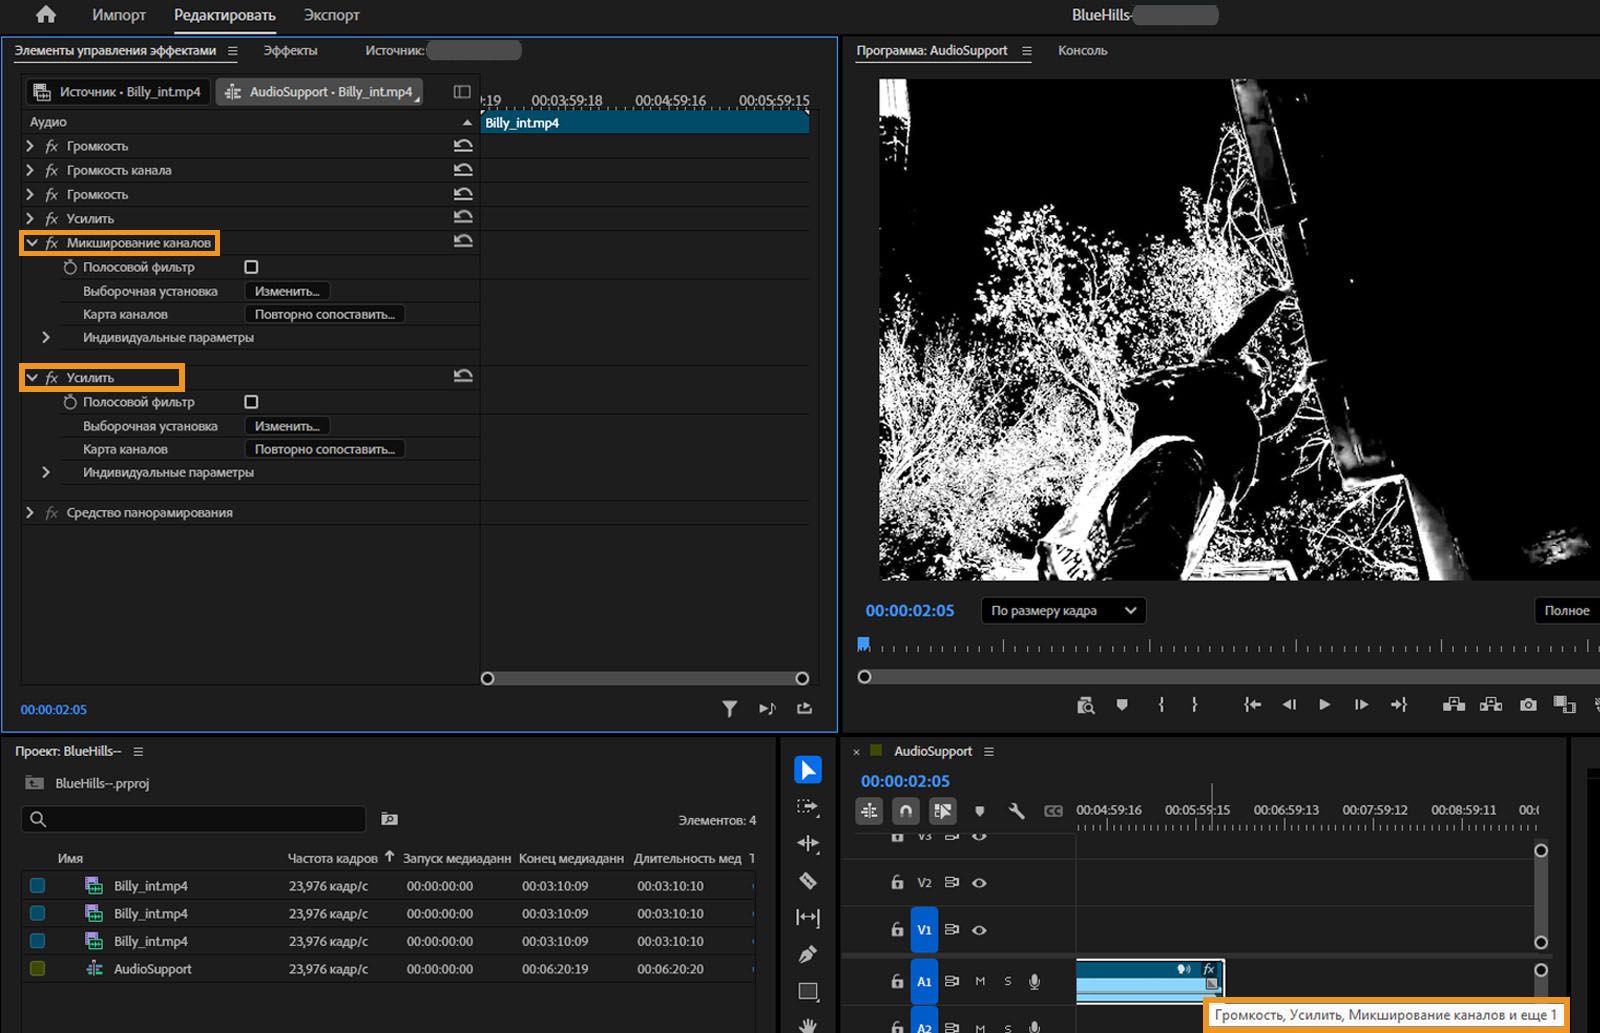Go to the Home screen icon

pyautogui.click(x=46, y=15)
